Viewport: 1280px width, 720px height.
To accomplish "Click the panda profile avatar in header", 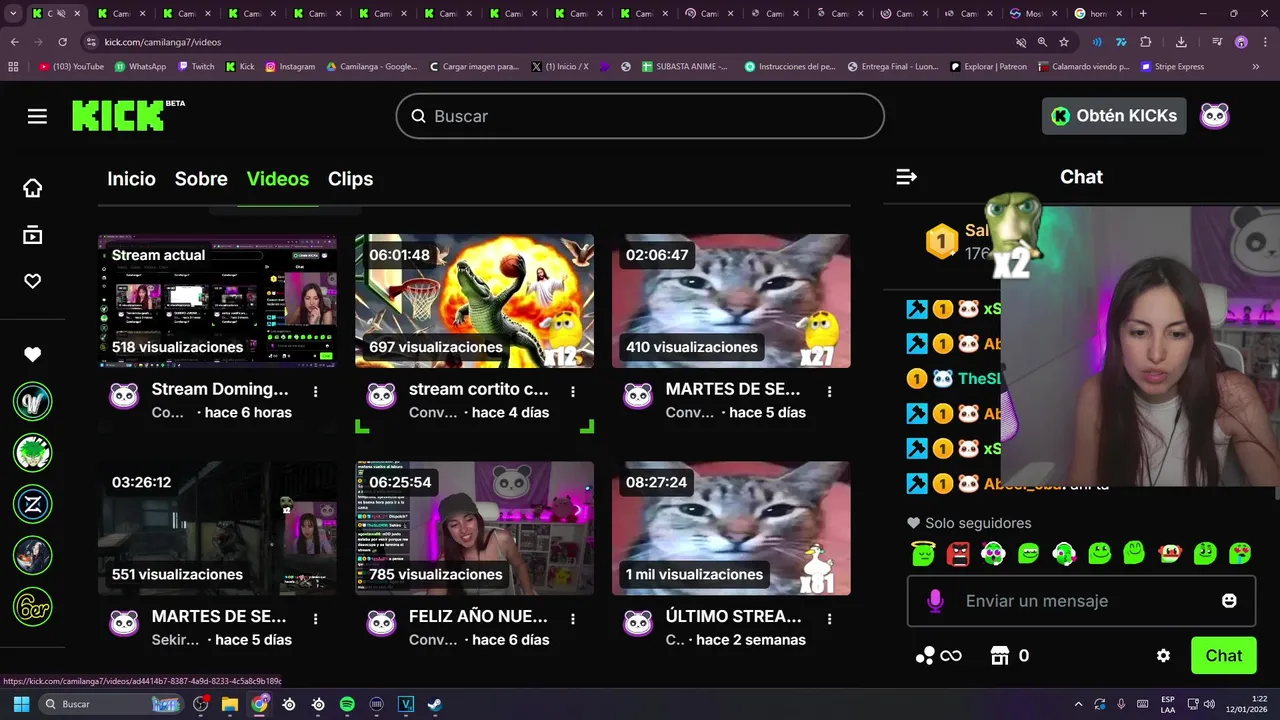I will (1214, 116).
